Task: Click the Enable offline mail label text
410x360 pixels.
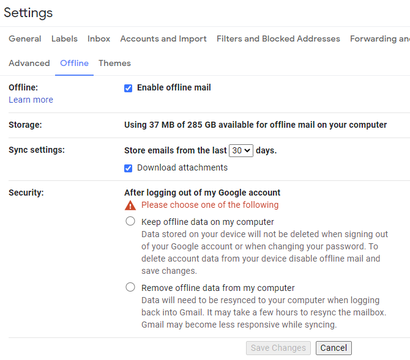Action: tap(174, 88)
